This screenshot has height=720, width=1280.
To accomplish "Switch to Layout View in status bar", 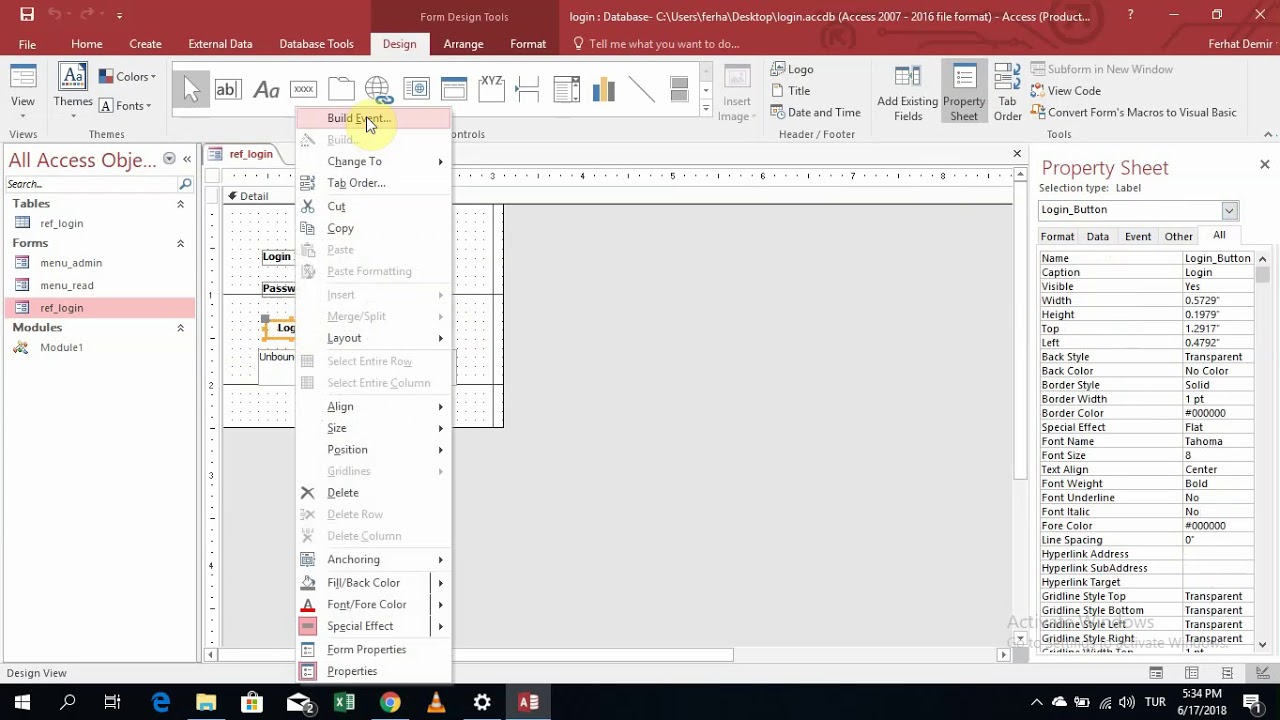I will click(x=1227, y=673).
